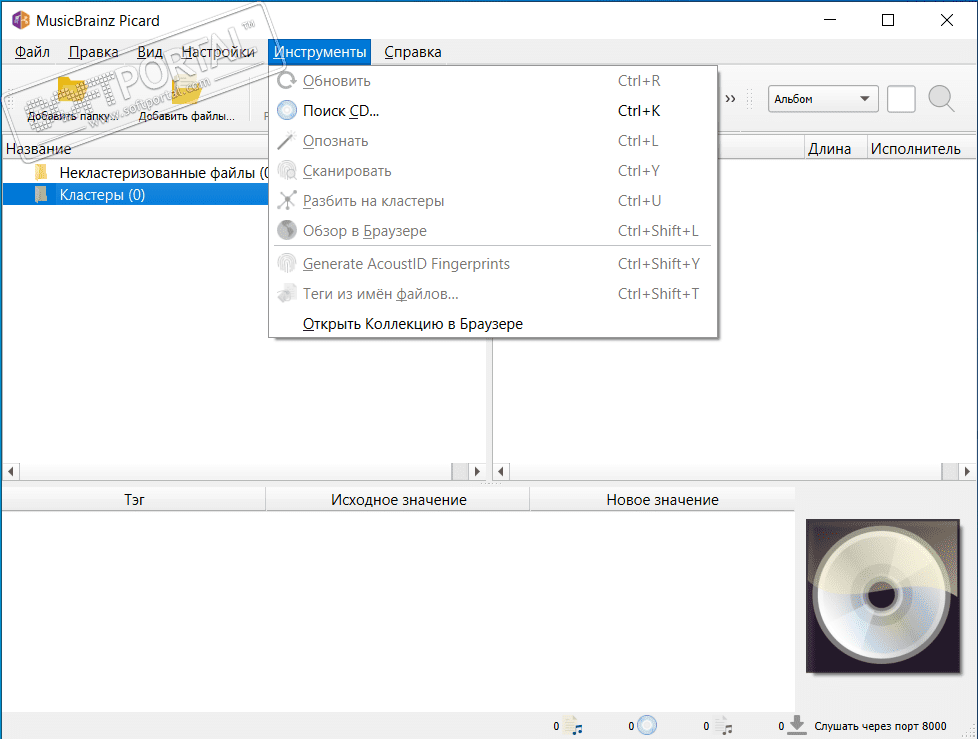Image resolution: width=978 pixels, height=739 pixels.
Task: Expand the toolbar overflow chevron
Action: click(x=730, y=99)
